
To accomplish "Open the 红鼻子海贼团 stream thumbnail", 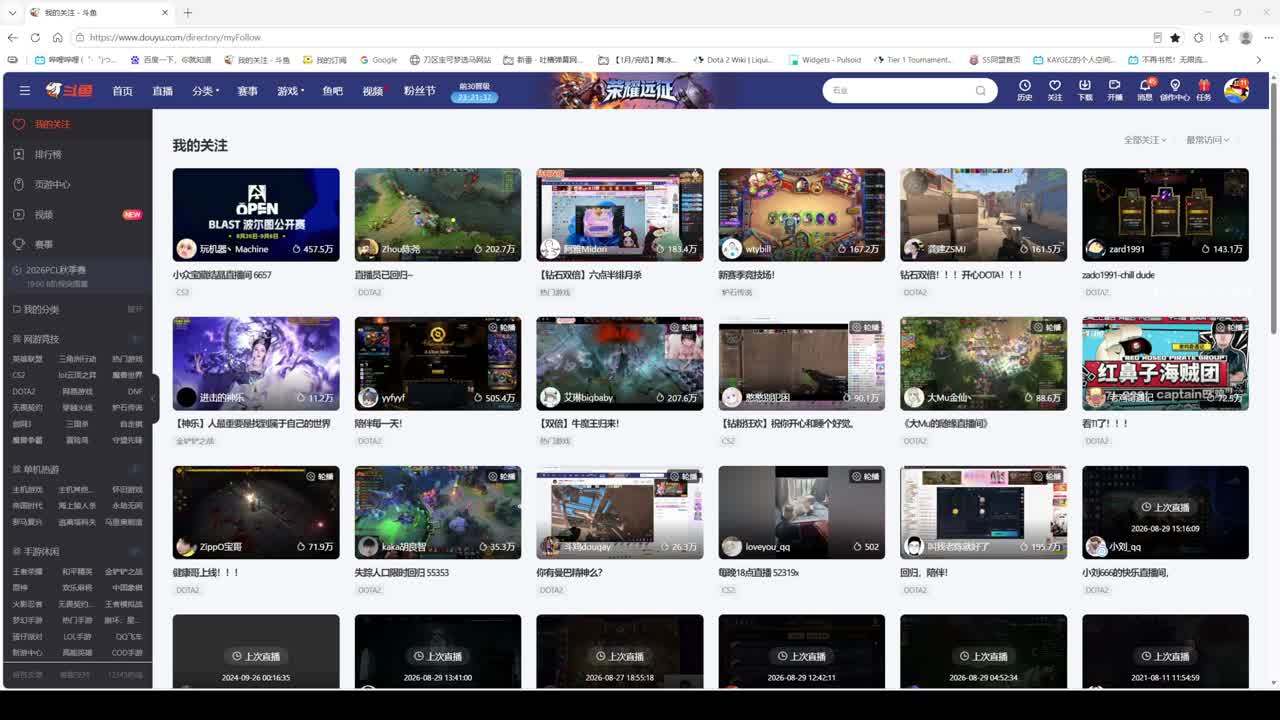I will pyautogui.click(x=1165, y=363).
